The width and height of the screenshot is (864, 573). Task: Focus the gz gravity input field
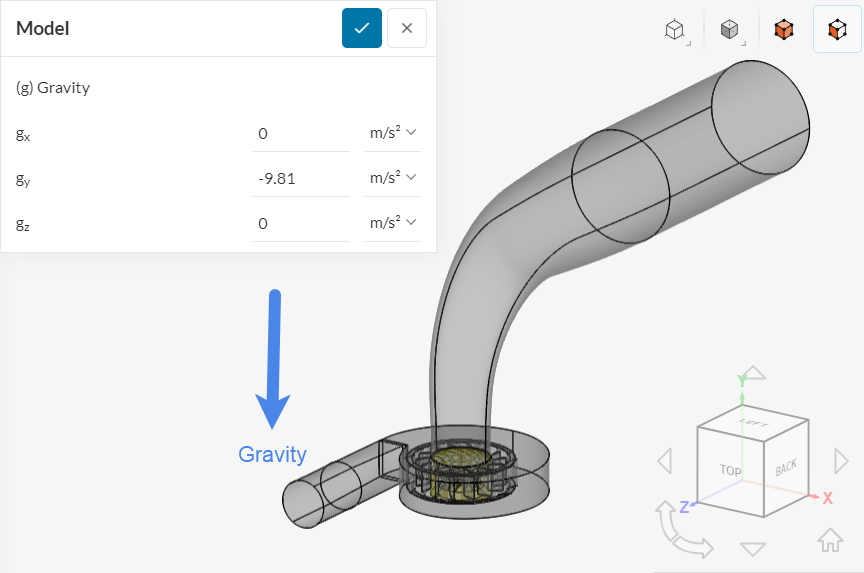[301, 224]
